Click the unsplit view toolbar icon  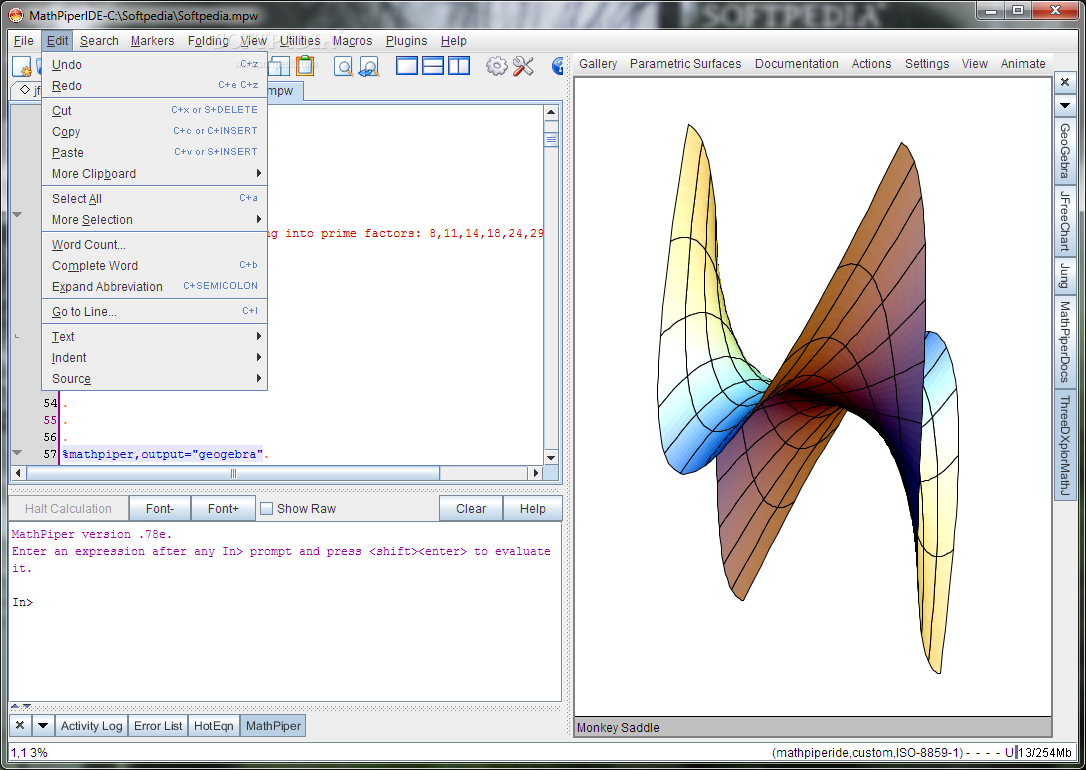pyautogui.click(x=407, y=66)
